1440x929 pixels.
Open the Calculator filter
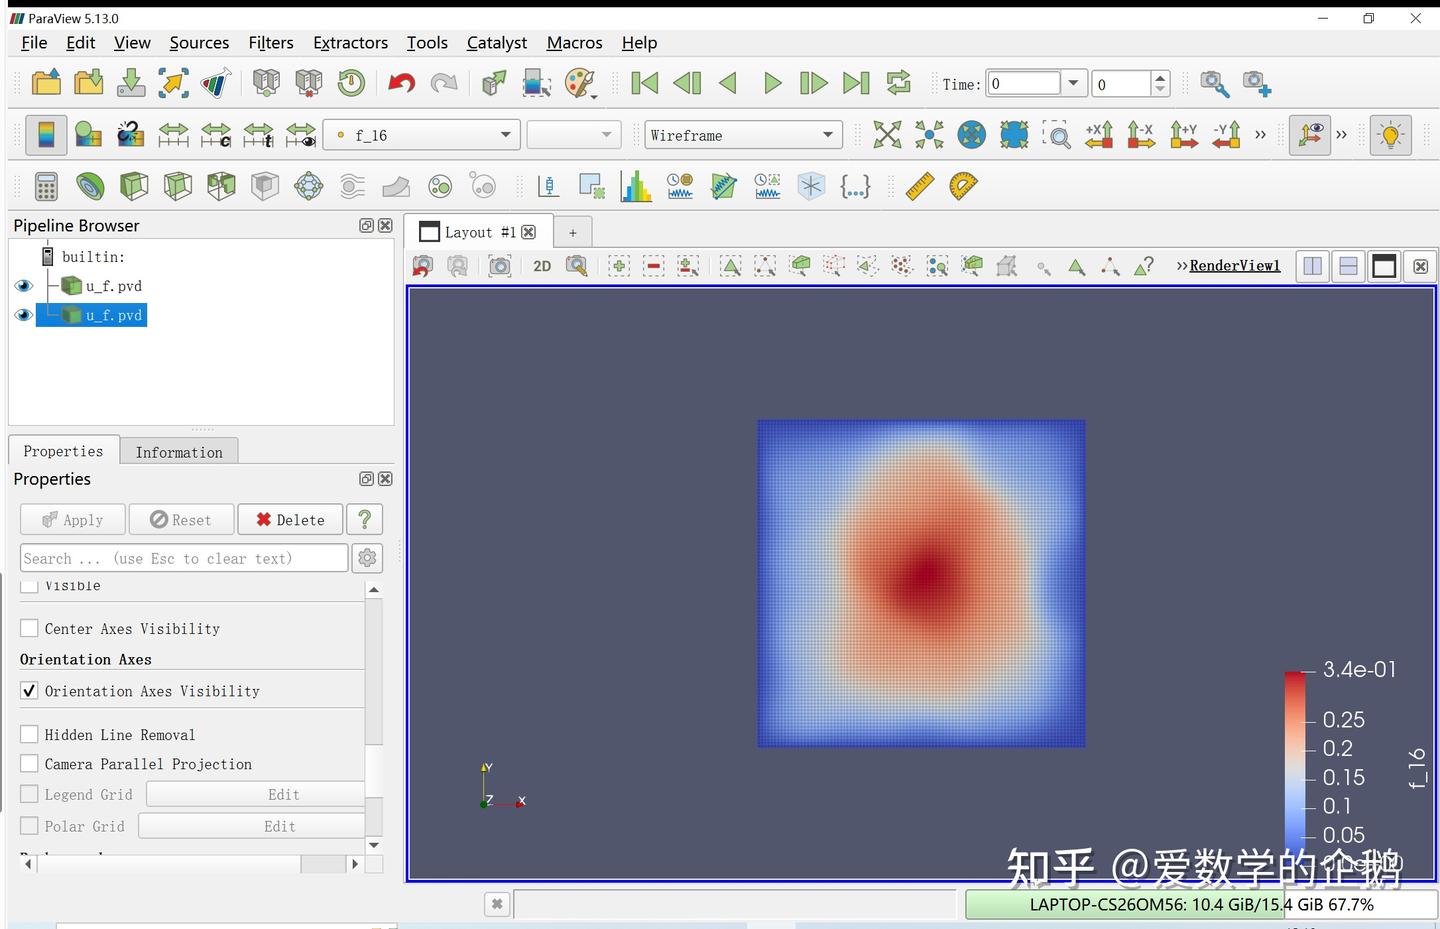tap(46, 186)
